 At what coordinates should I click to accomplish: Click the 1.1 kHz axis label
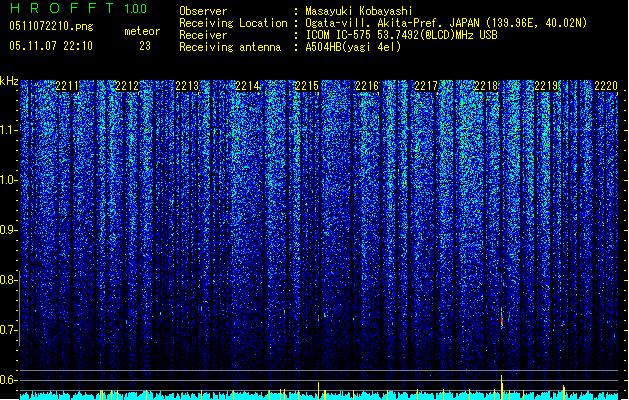(x=8, y=130)
